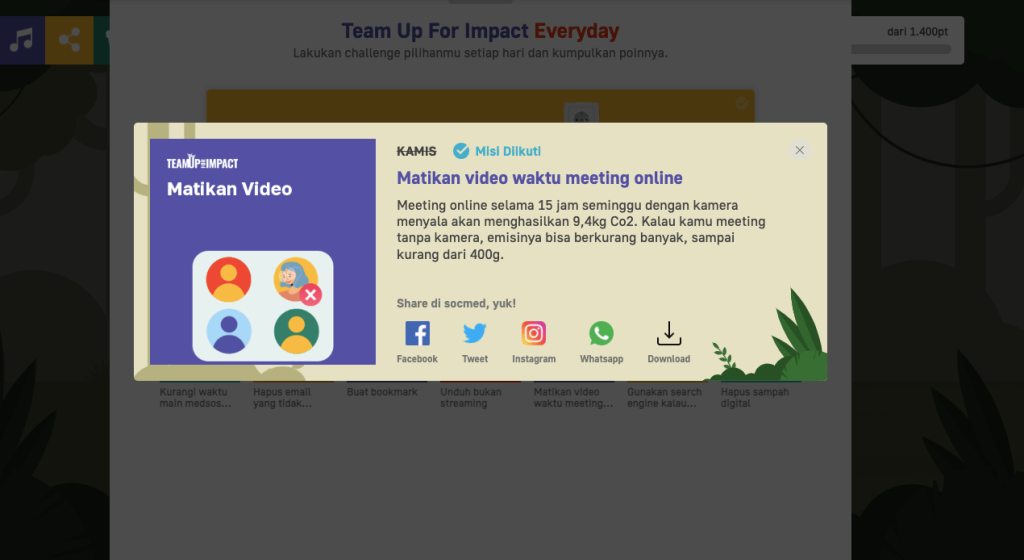This screenshot has width=1024, height=560.
Task: Click the 1.400pt points progress bar
Action: point(900,48)
